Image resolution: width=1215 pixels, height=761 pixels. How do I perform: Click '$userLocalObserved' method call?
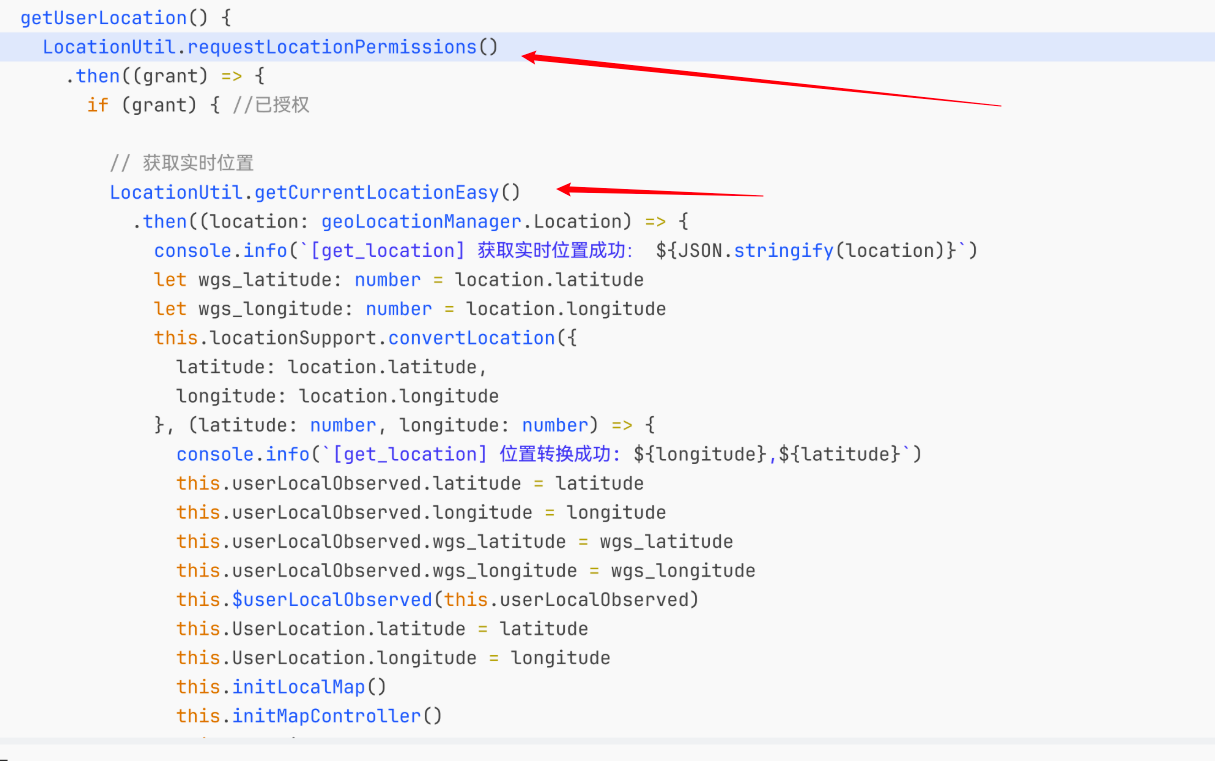click(332, 599)
